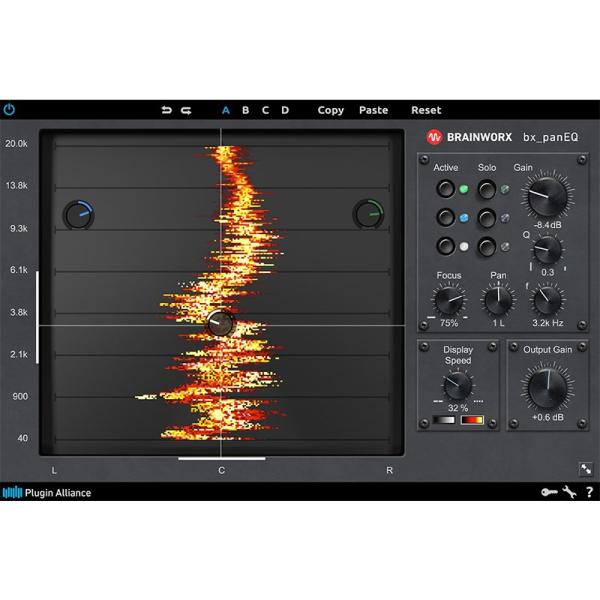
Task: Click the redo arrow icon
Action: (x=186, y=110)
